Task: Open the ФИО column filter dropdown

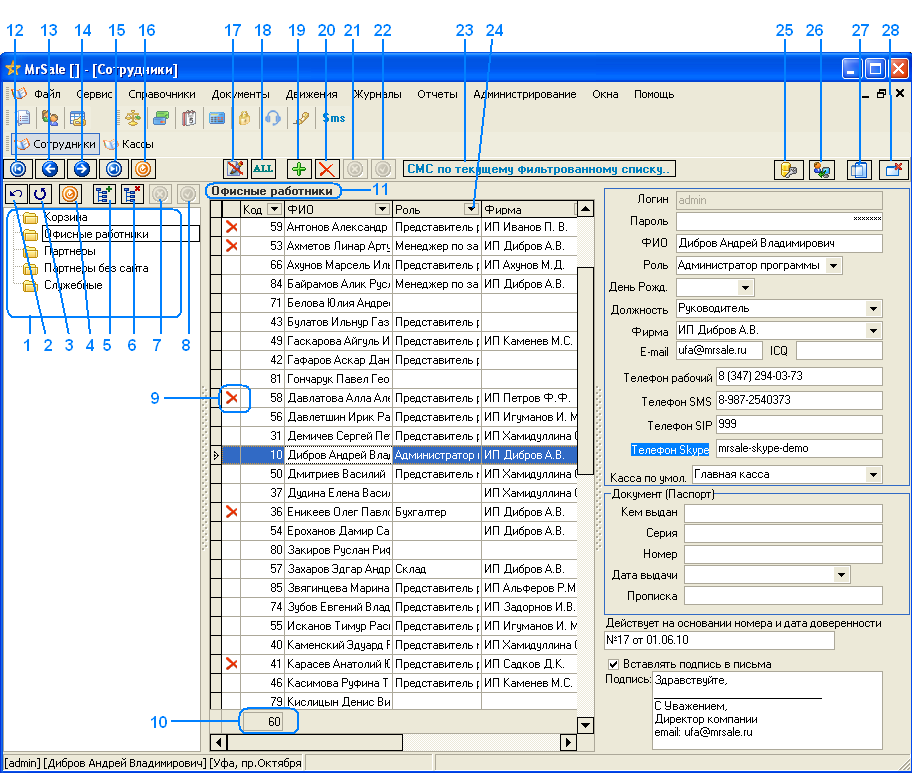Action: click(x=382, y=209)
